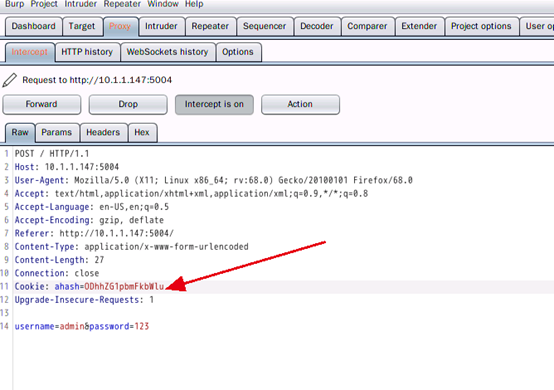The image size is (554, 390).
Task: Click the Upgrade-Insecure-Requests header line
Action: (84, 300)
